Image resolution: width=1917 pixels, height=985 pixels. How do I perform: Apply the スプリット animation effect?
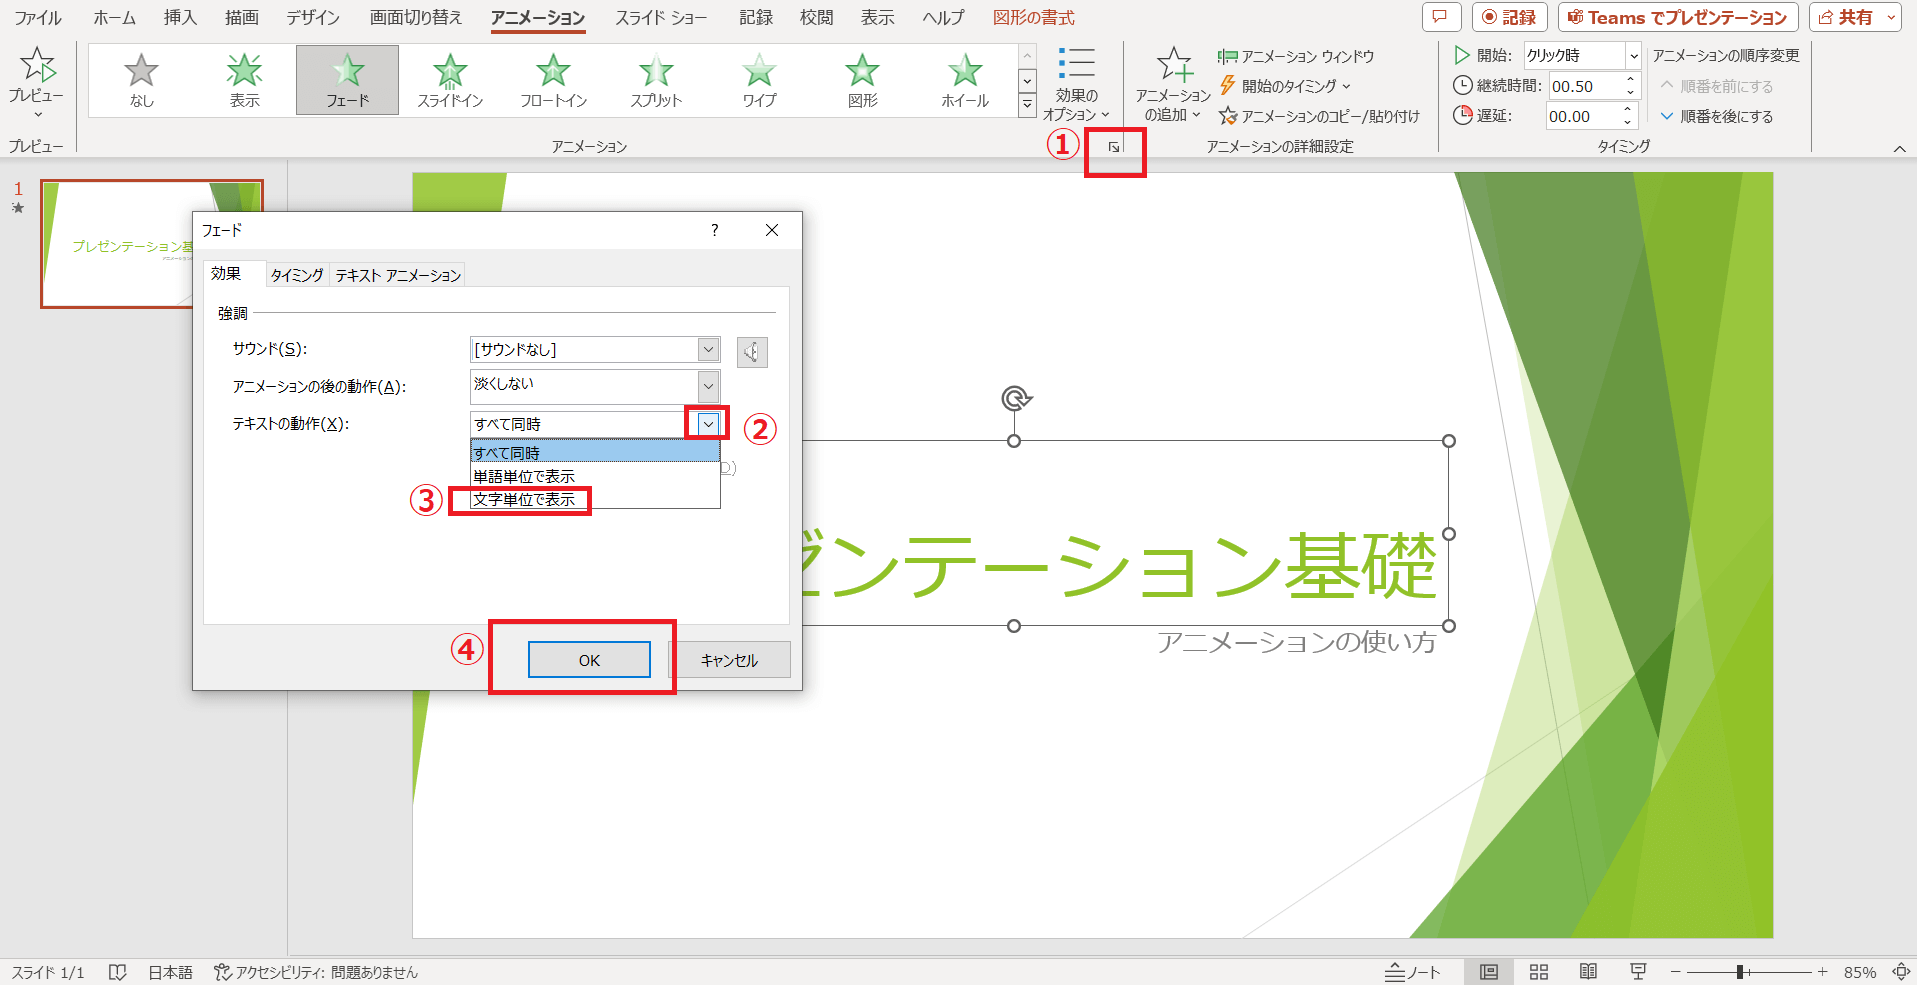pyautogui.click(x=656, y=80)
